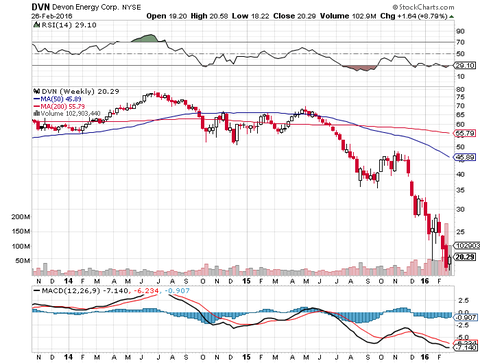The height and width of the screenshot is (363, 480).
Task: Click the 102903 volume tag on right axis
Action: 467,246
